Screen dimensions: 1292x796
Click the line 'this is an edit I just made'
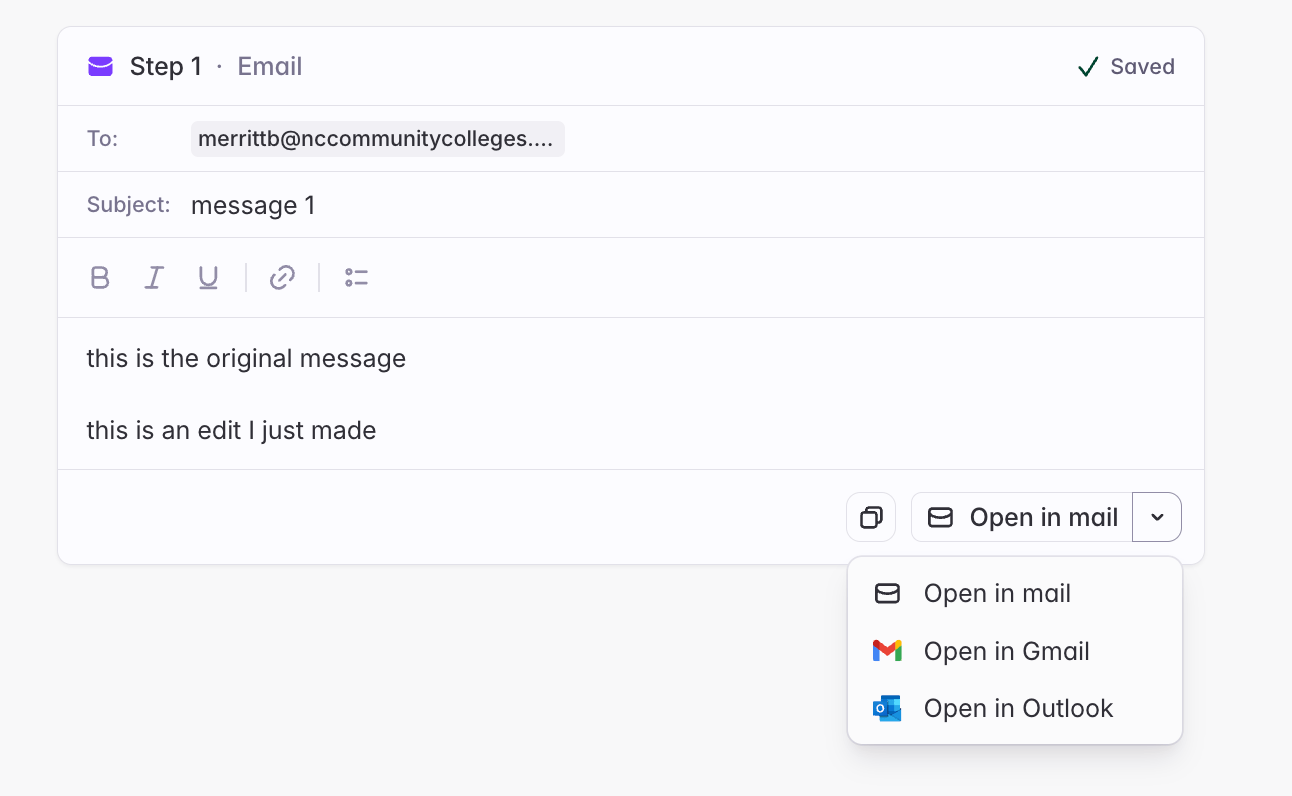[231, 431]
